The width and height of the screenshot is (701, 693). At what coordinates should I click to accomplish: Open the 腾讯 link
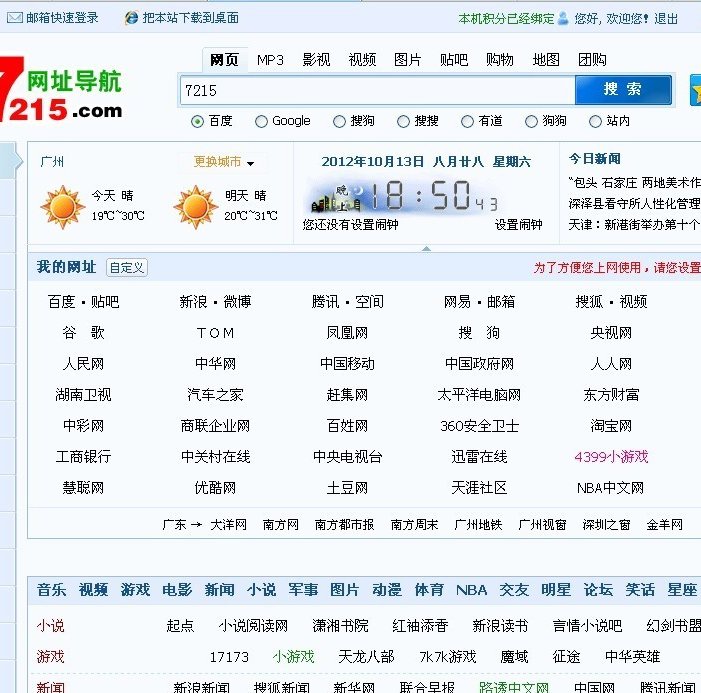pyautogui.click(x=325, y=302)
